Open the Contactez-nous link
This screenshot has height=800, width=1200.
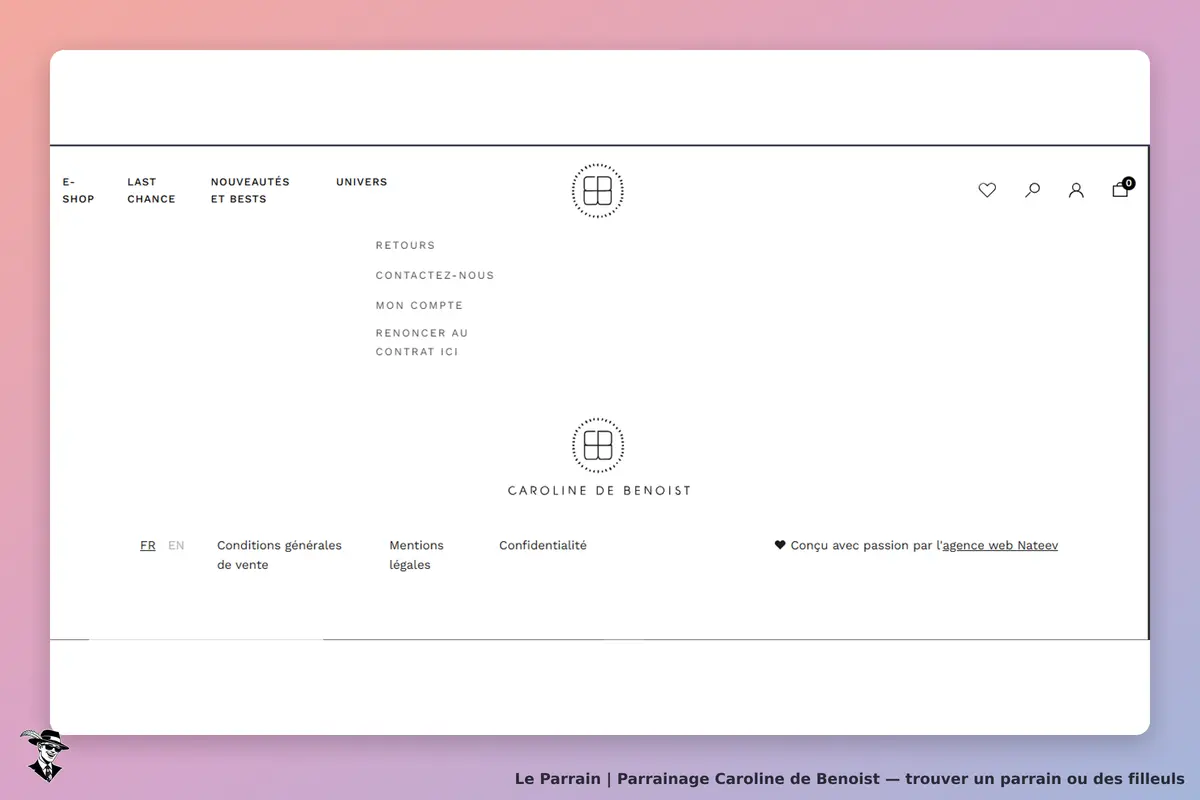[435, 275]
